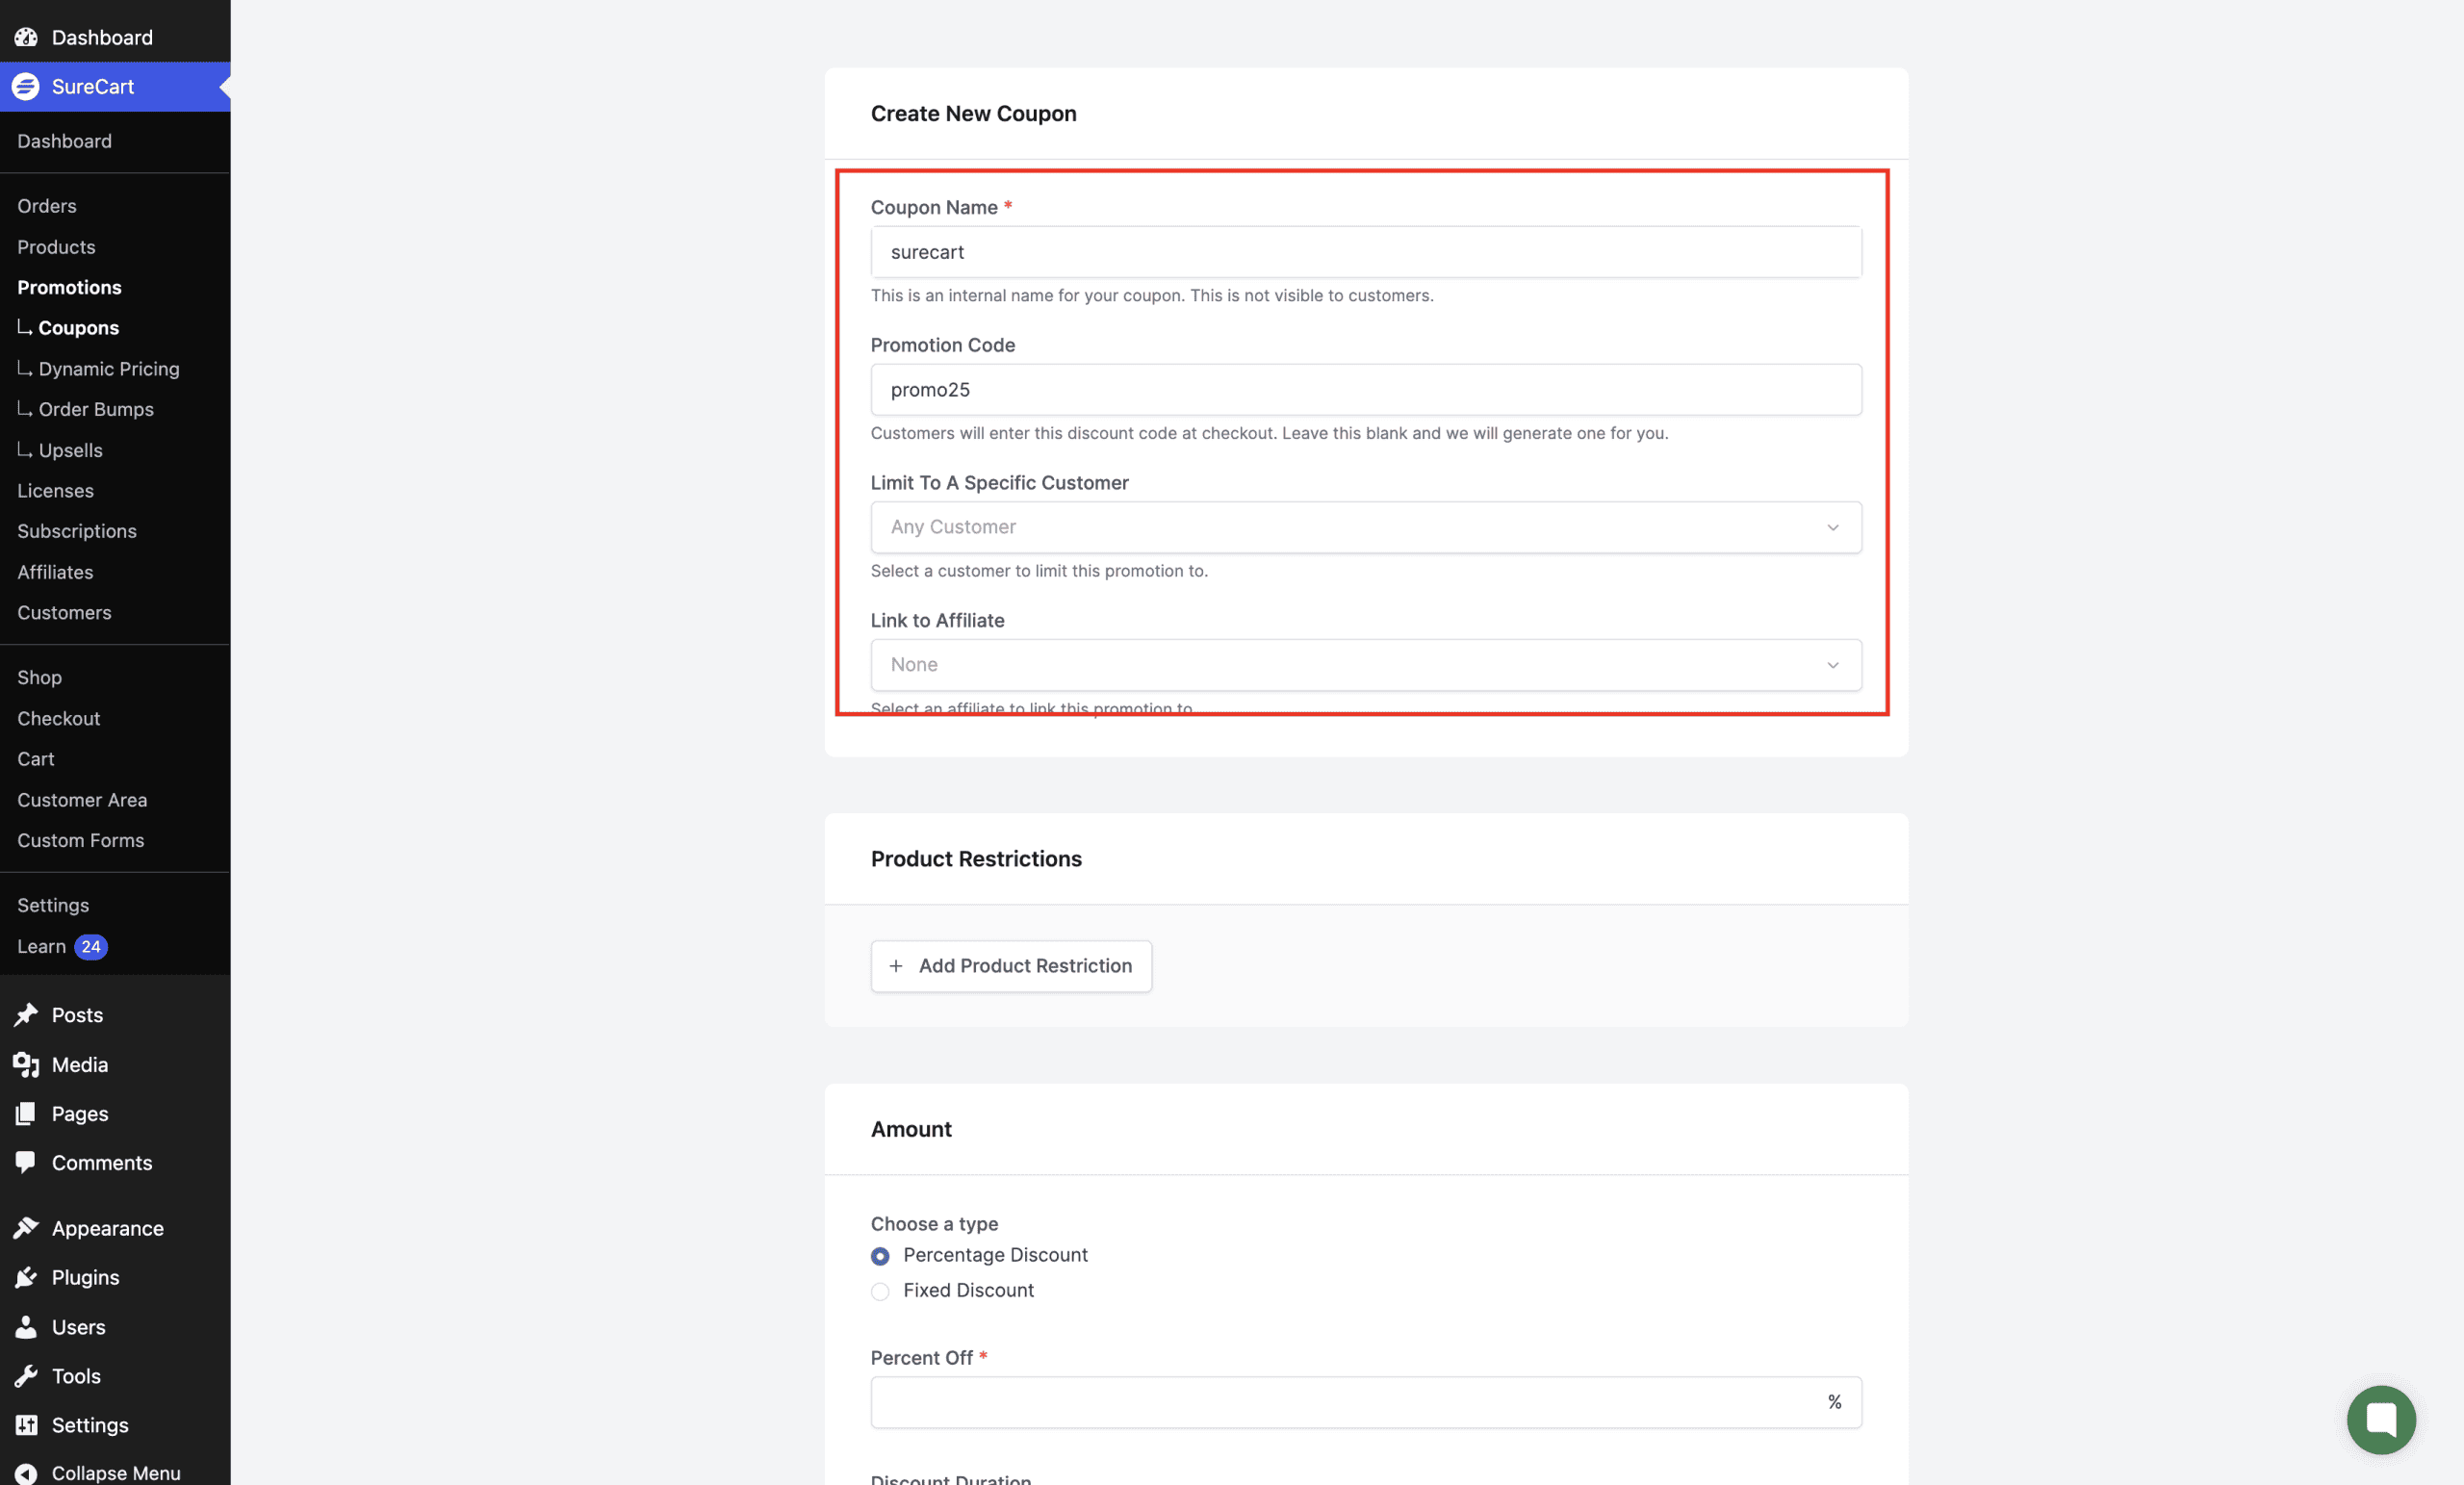Open the Upsells submenu item
This screenshot has height=1485, width=2464.
(x=70, y=450)
